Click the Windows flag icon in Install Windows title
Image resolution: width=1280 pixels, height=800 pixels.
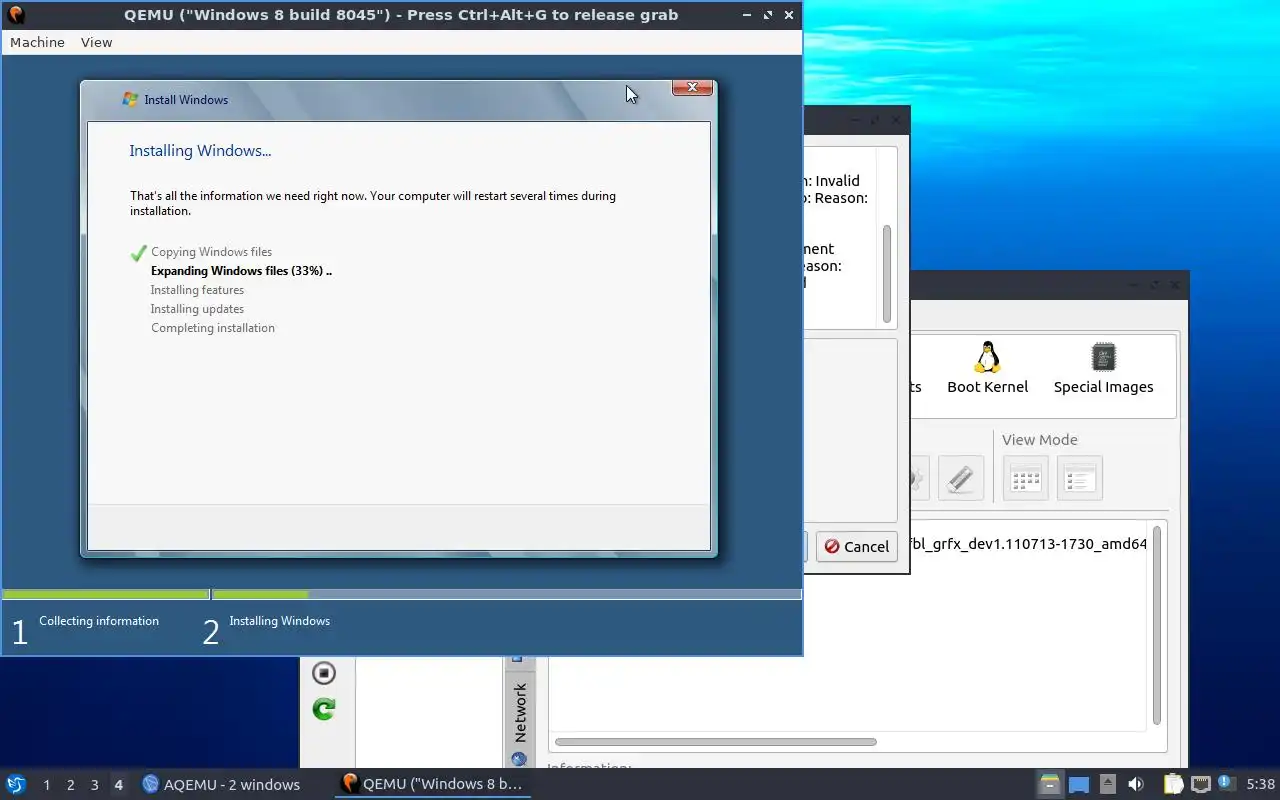pyautogui.click(x=129, y=99)
